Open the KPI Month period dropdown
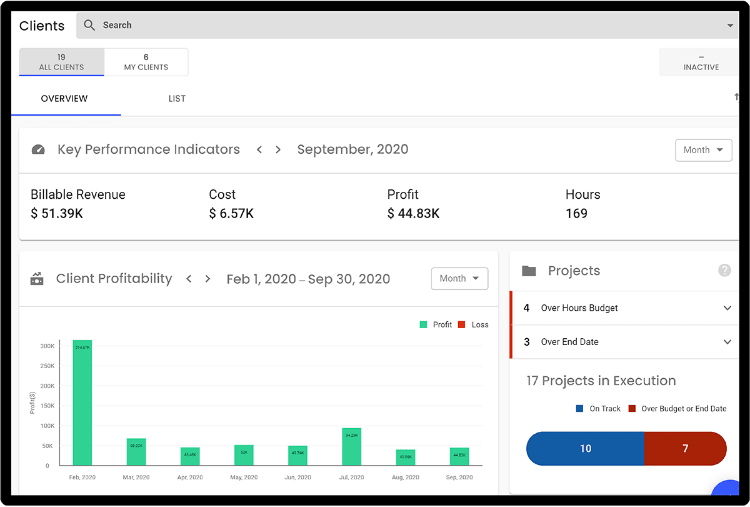 pos(703,150)
